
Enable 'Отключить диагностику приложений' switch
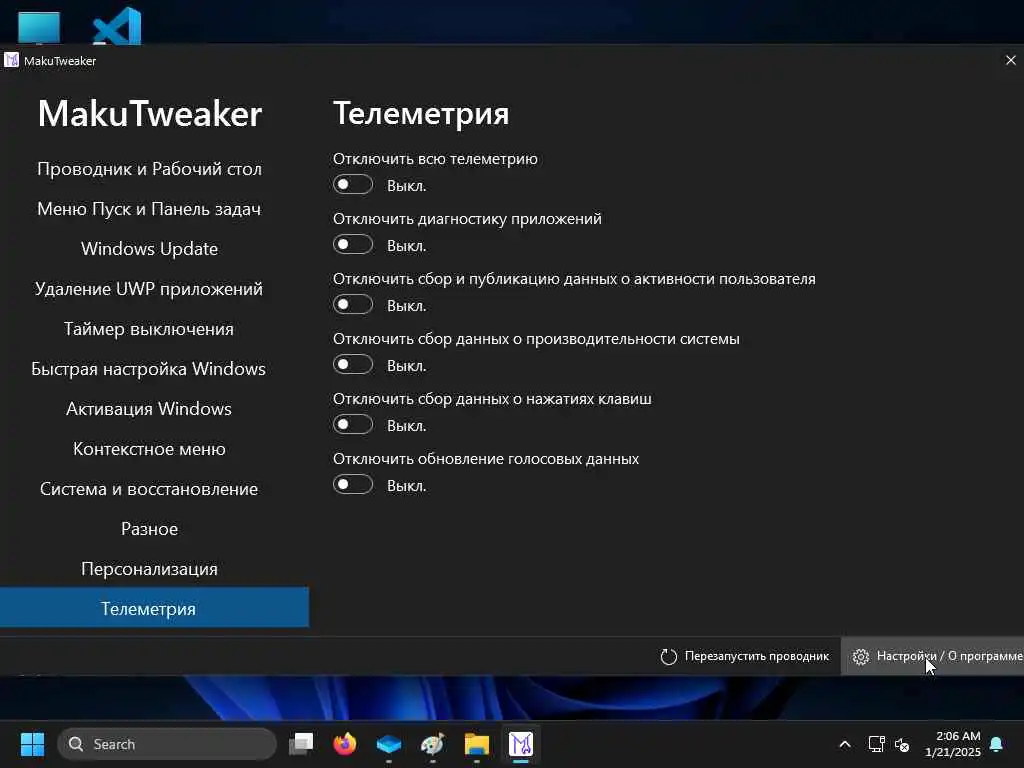(353, 245)
